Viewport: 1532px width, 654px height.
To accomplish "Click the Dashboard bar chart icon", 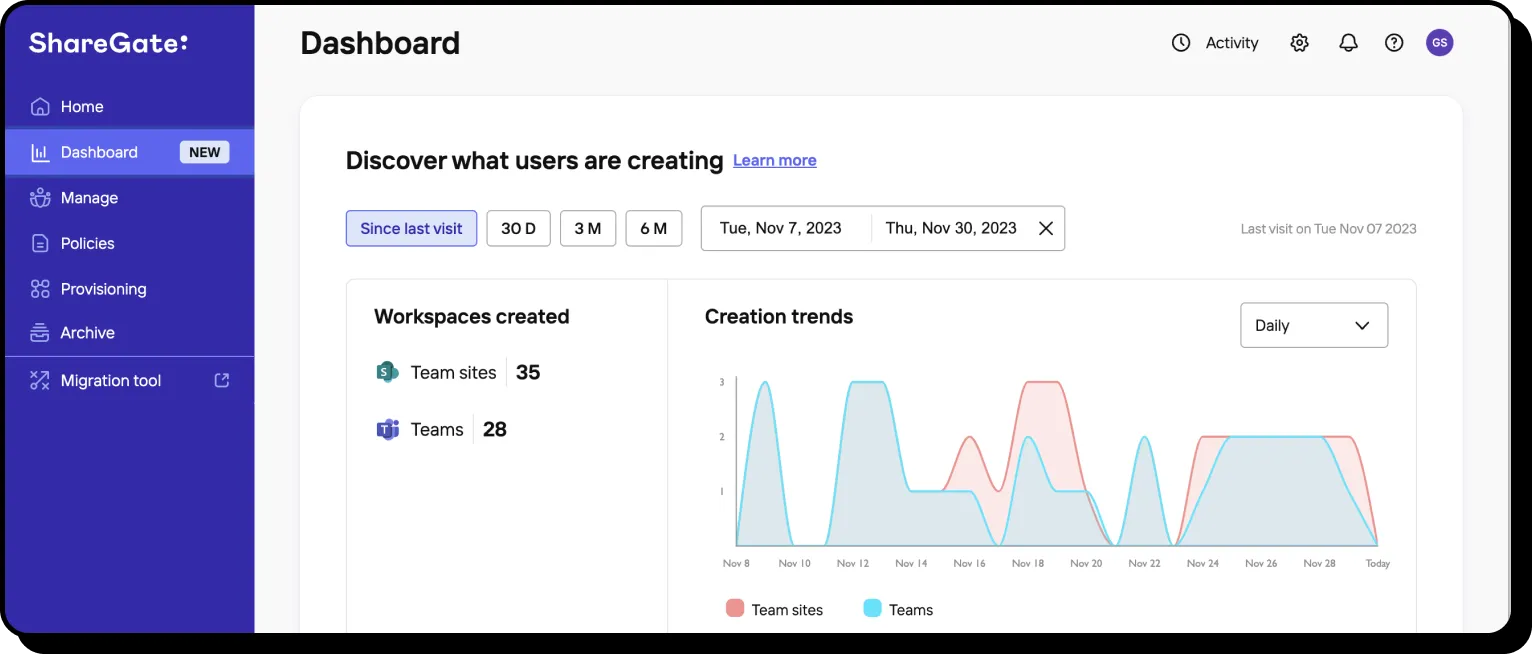I will point(40,152).
